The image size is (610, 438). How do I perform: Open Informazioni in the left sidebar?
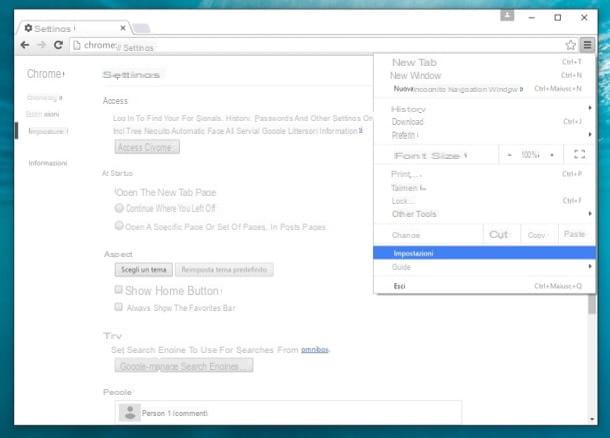(47, 163)
